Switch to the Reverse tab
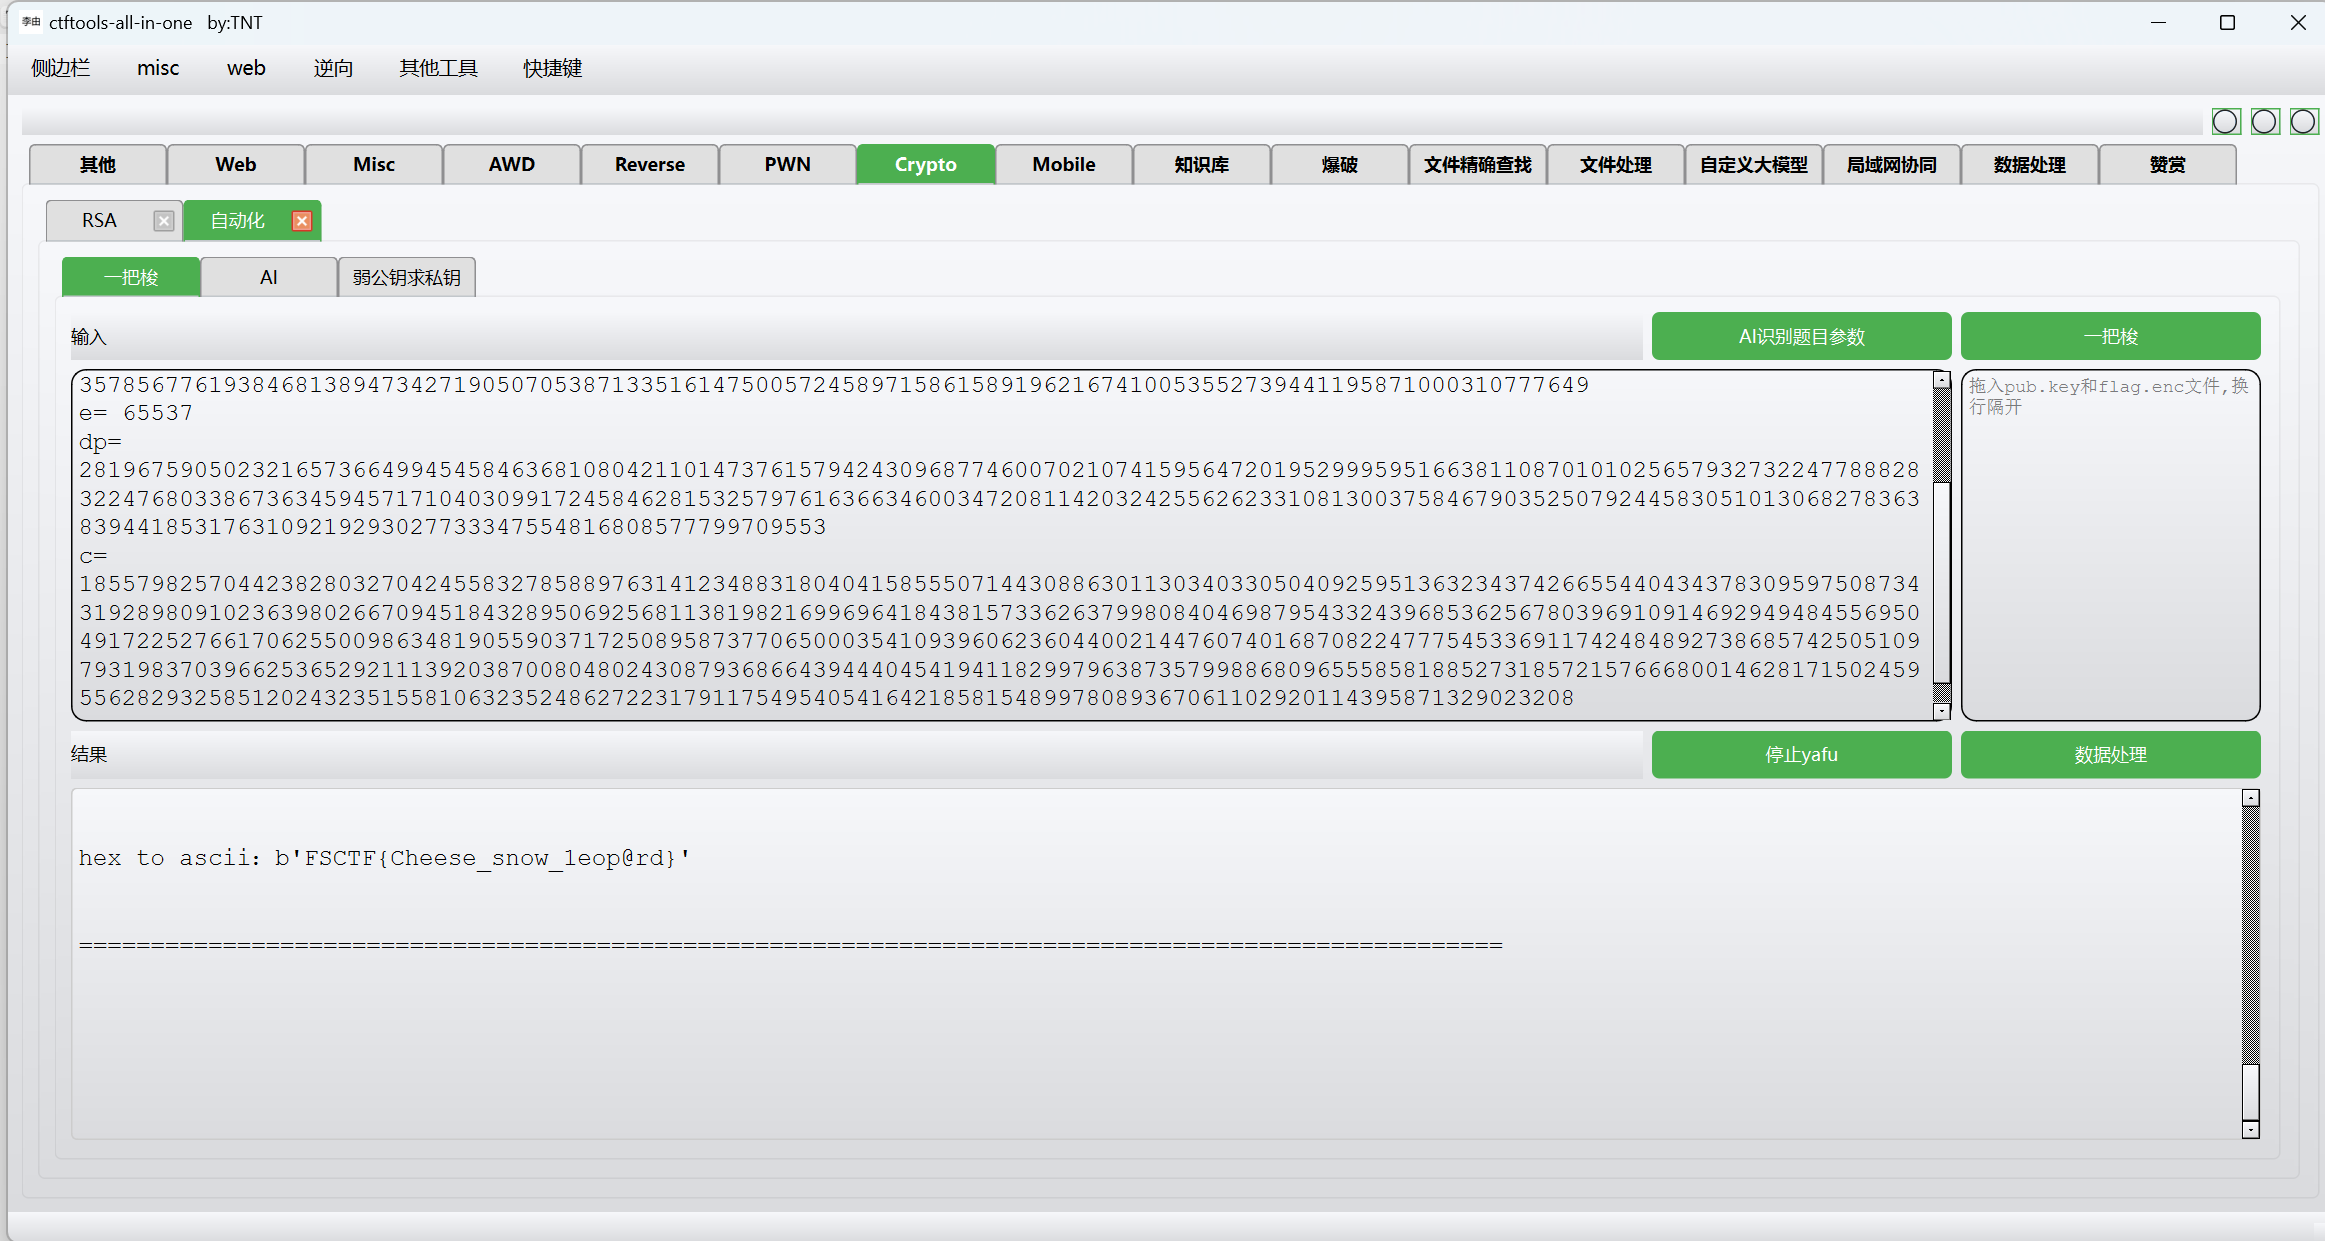2325x1241 pixels. [650, 165]
